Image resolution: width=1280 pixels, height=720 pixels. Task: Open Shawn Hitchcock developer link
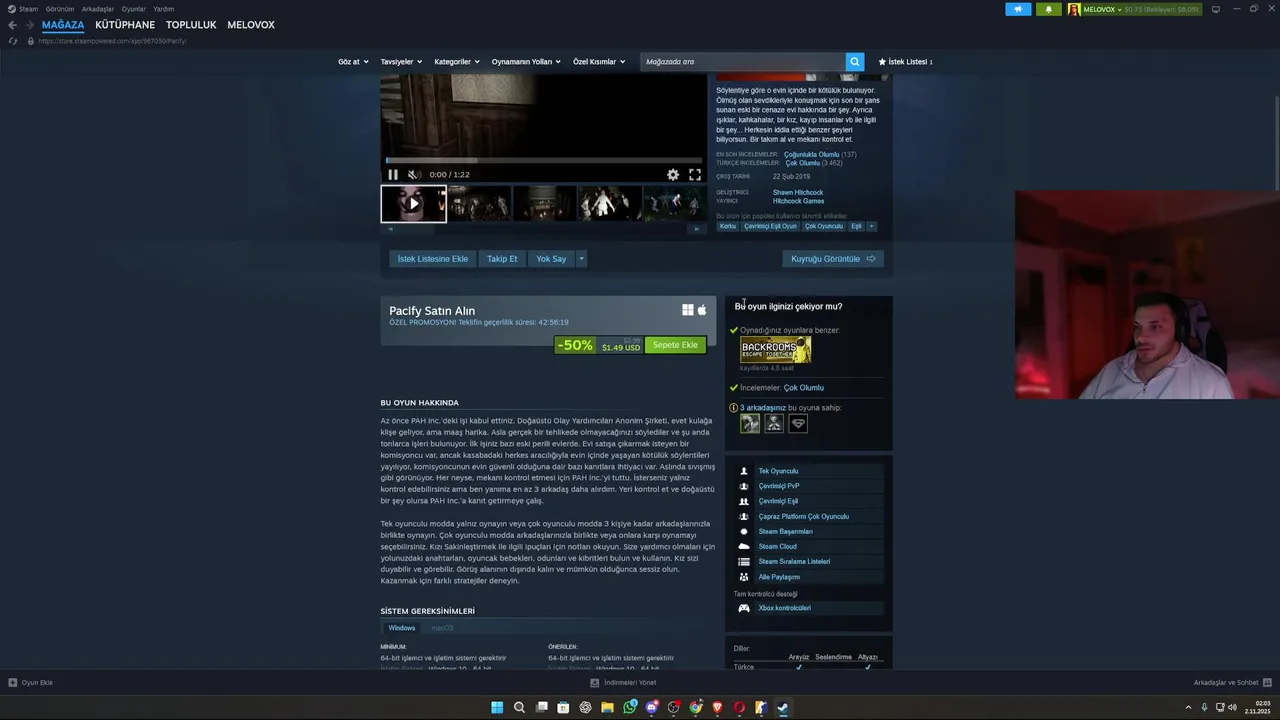(798, 192)
